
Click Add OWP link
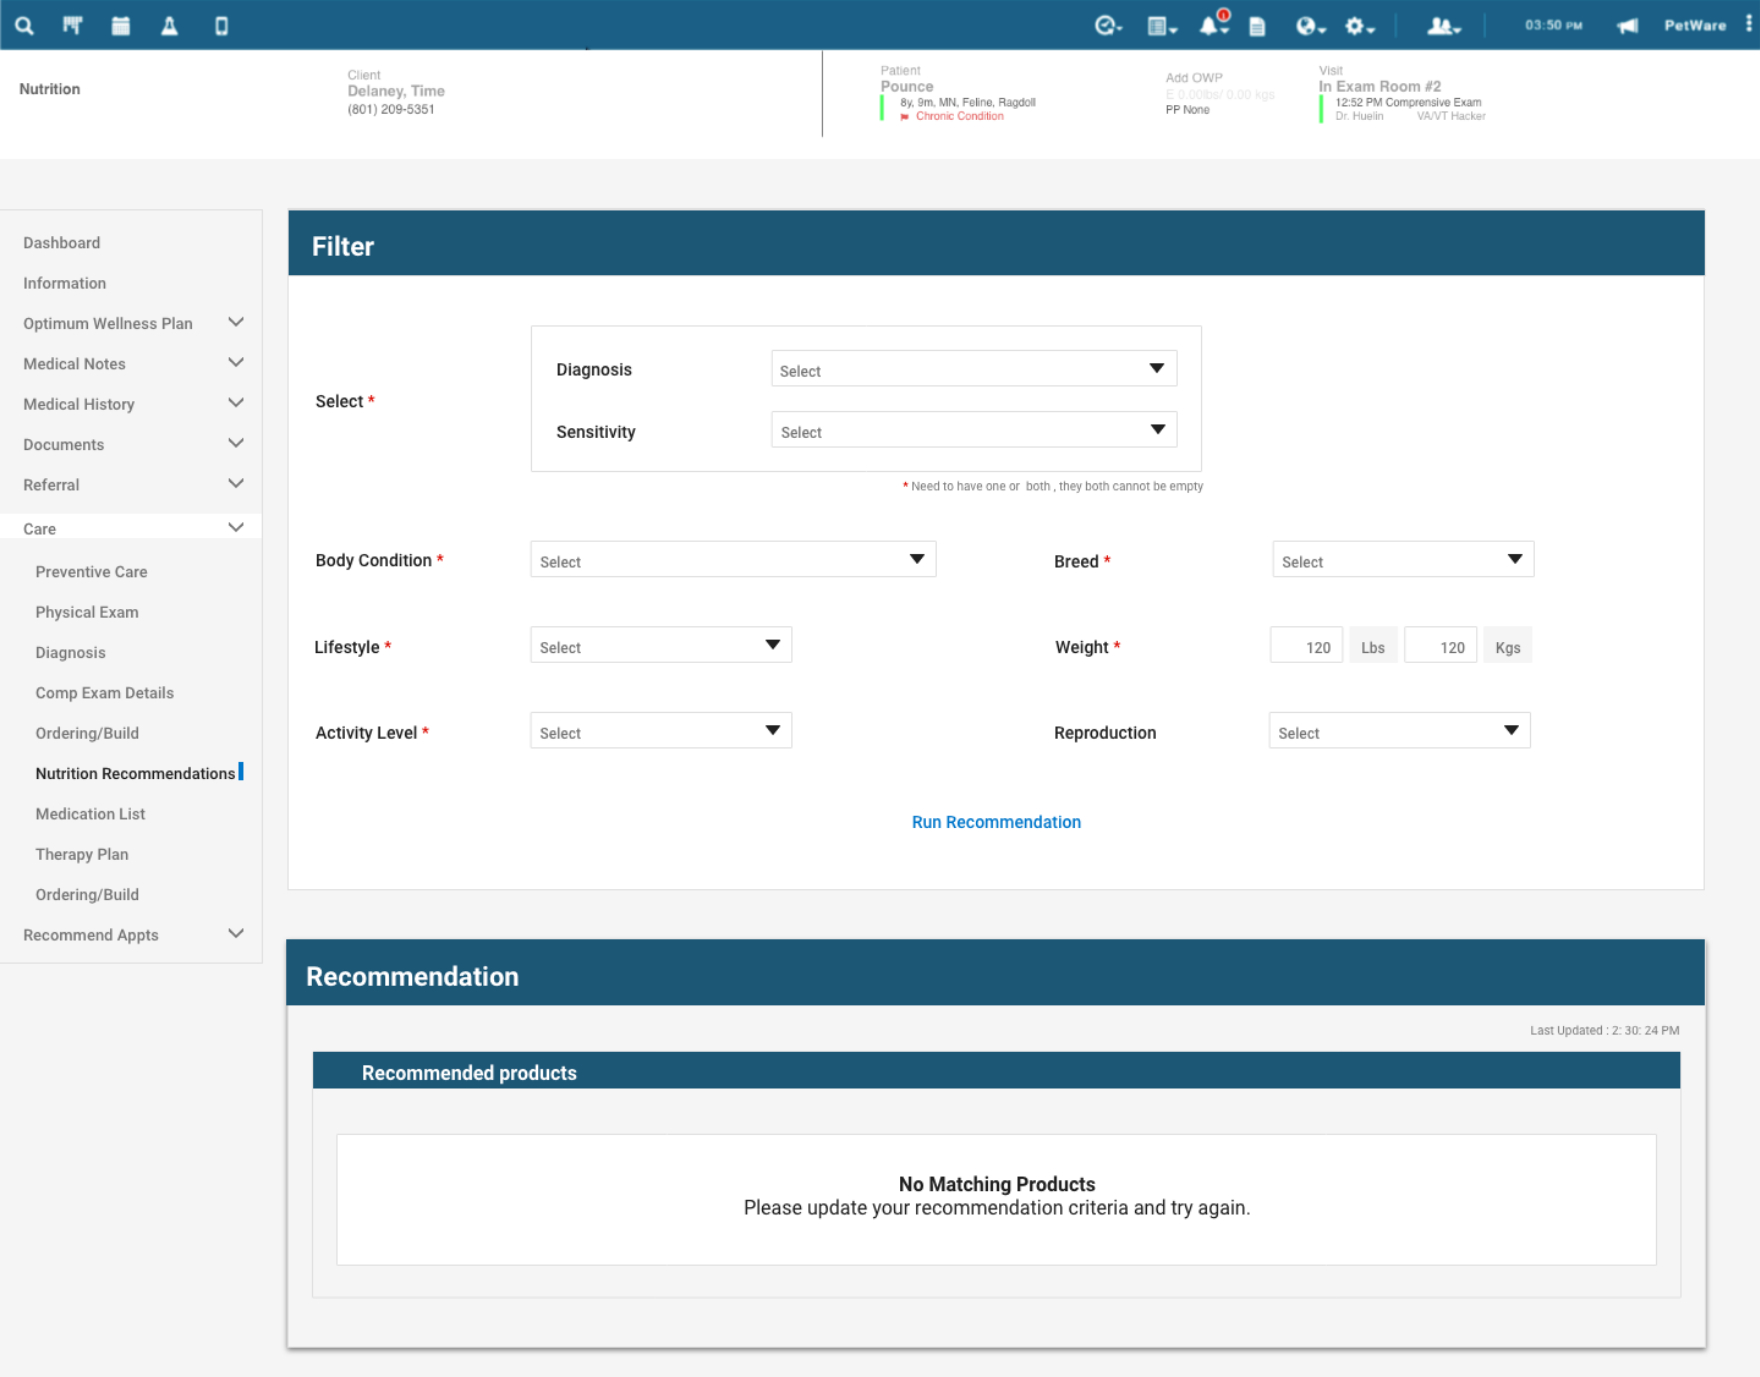coord(1194,78)
